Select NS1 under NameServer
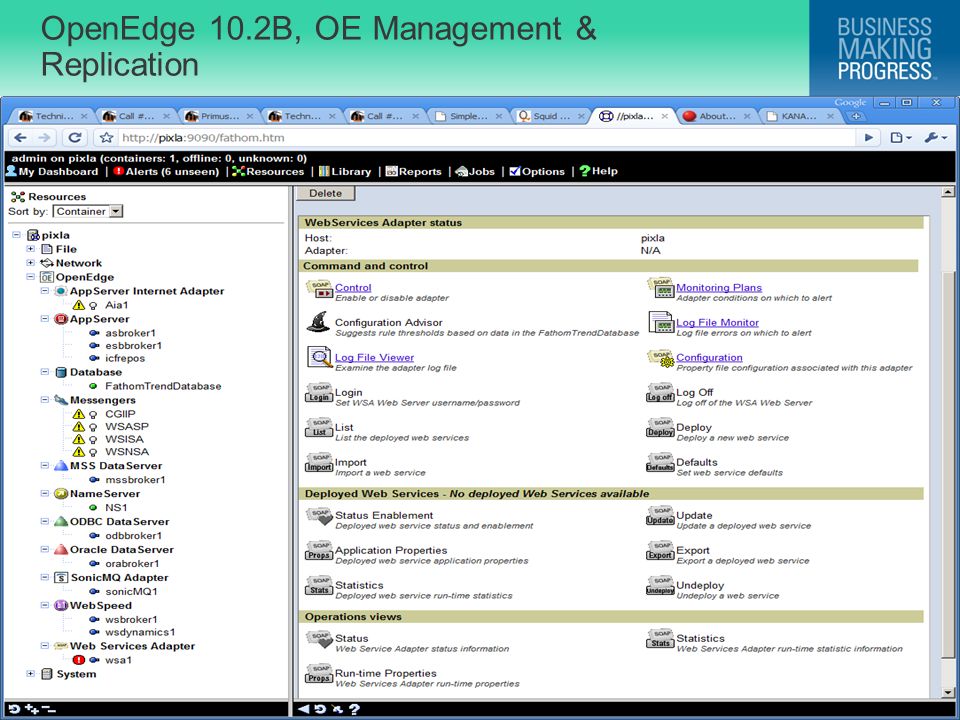Screen dimensions: 960x720 [x=116, y=508]
